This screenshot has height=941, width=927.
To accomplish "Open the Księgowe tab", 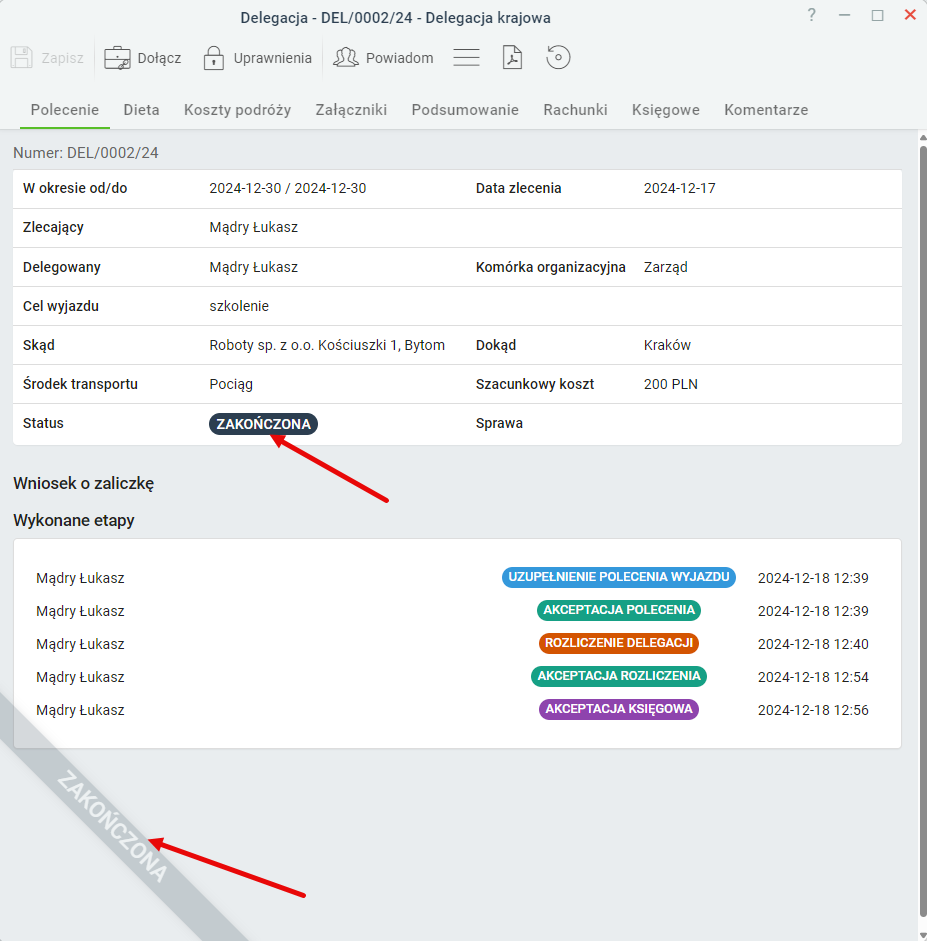I will pos(665,110).
